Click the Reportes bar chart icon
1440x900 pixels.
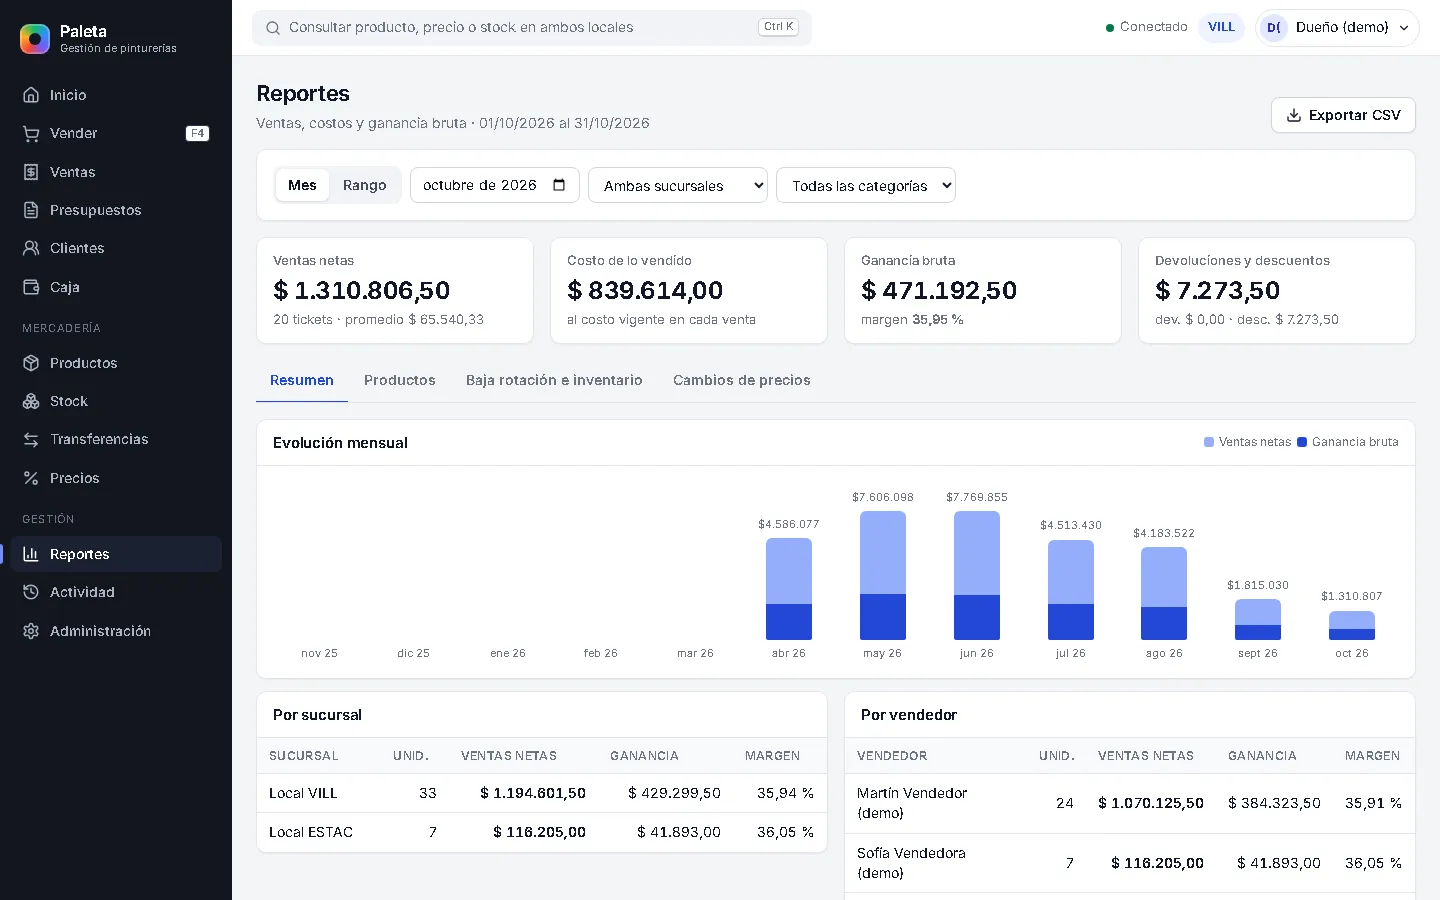(x=31, y=554)
